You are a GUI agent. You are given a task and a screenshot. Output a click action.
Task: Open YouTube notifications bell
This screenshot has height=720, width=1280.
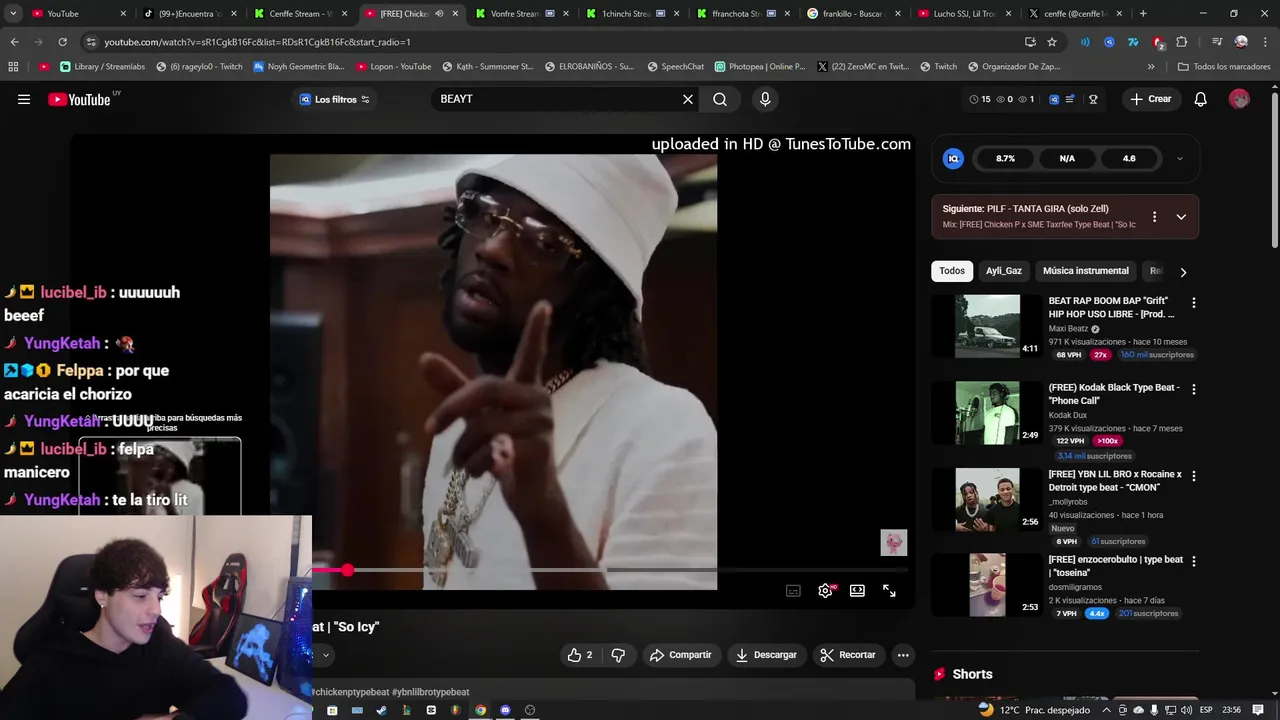pyautogui.click(x=1201, y=99)
